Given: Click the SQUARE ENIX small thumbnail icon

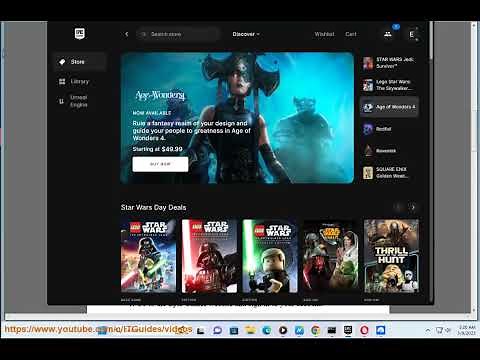Looking at the screenshot, I should pos(368,173).
